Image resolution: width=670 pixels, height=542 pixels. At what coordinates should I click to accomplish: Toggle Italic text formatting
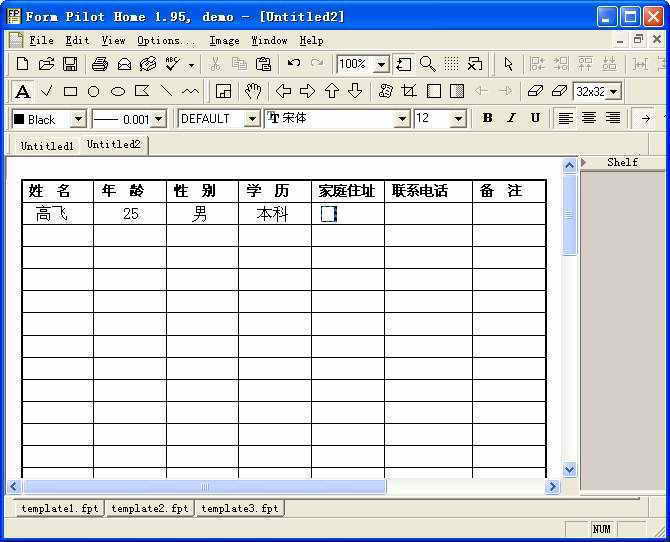point(511,118)
